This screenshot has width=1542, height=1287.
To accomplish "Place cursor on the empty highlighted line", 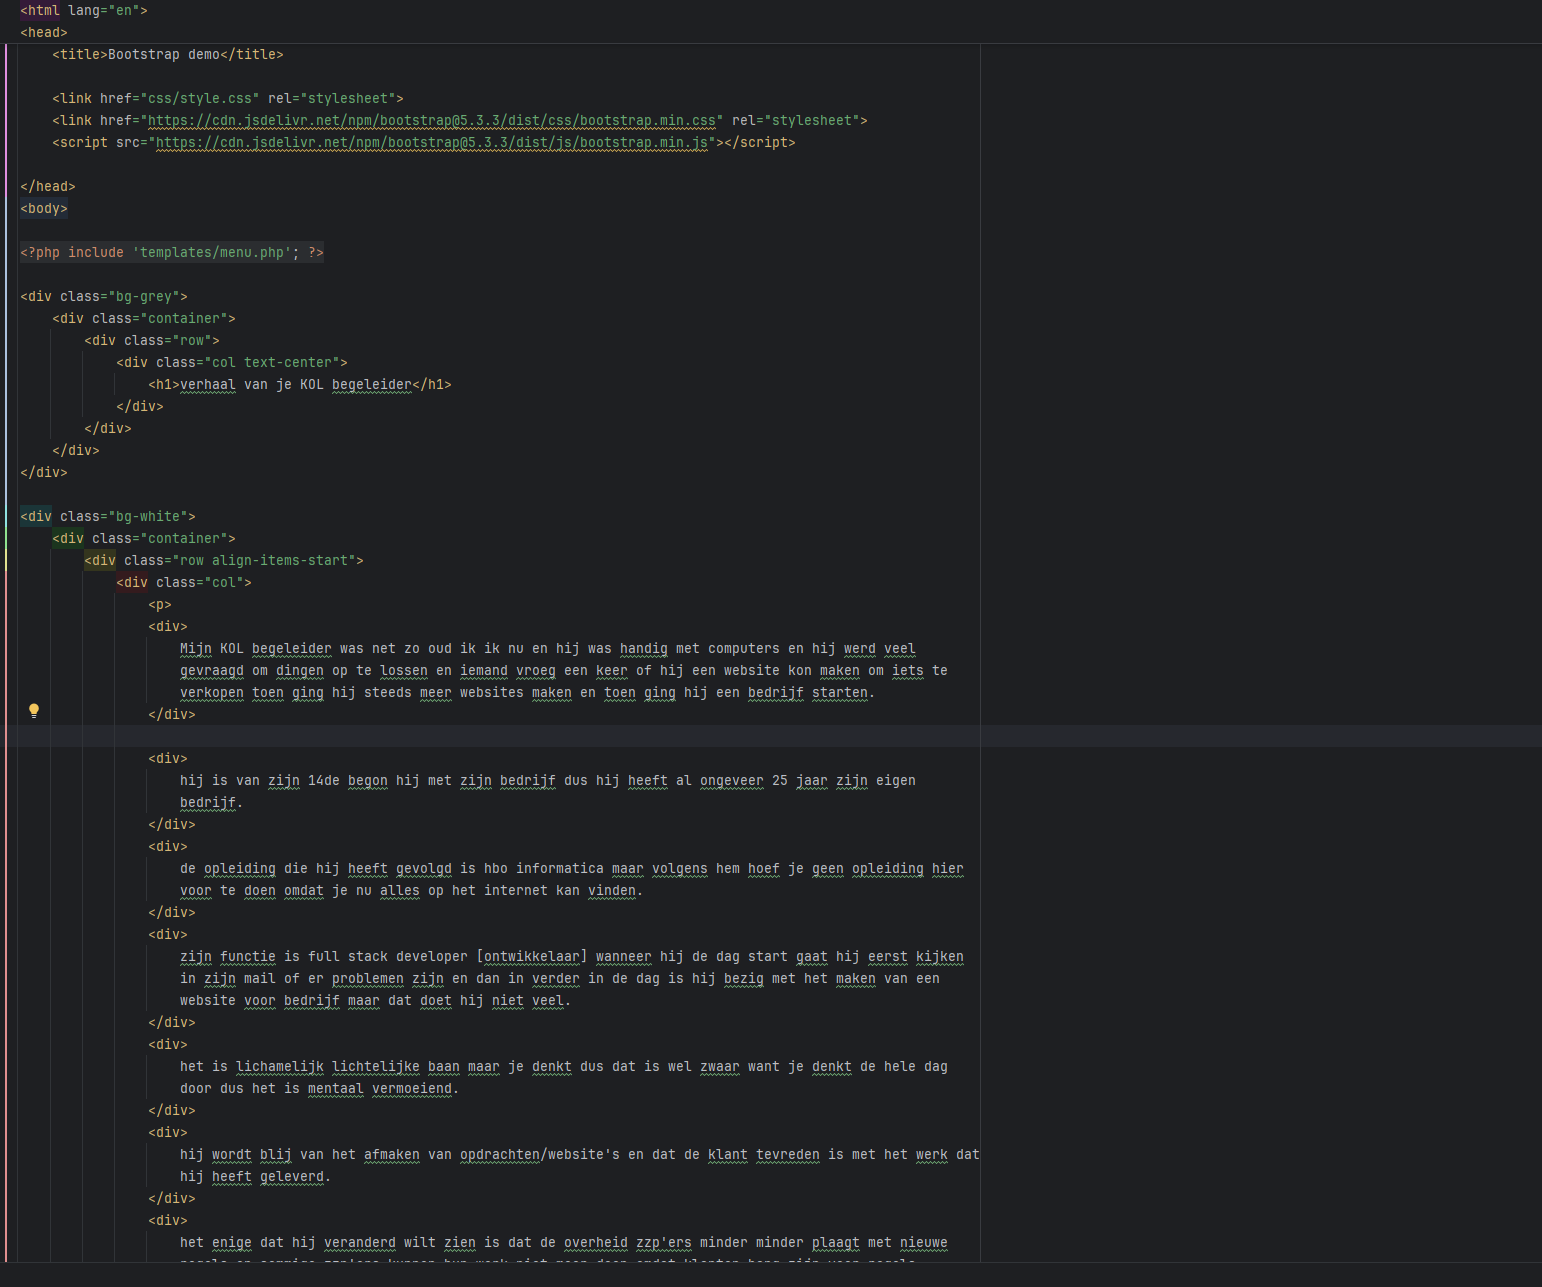I will click(x=500, y=736).
